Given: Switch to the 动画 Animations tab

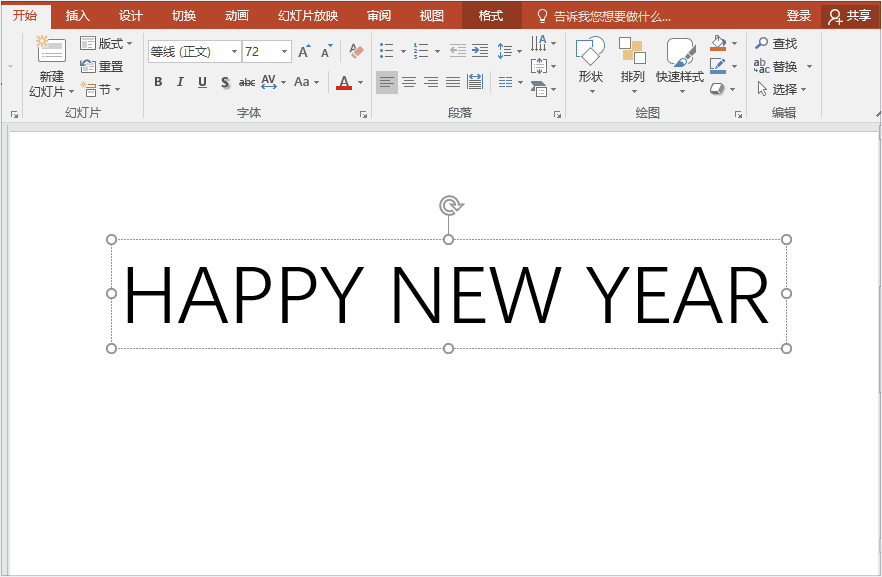Looking at the screenshot, I should (237, 16).
